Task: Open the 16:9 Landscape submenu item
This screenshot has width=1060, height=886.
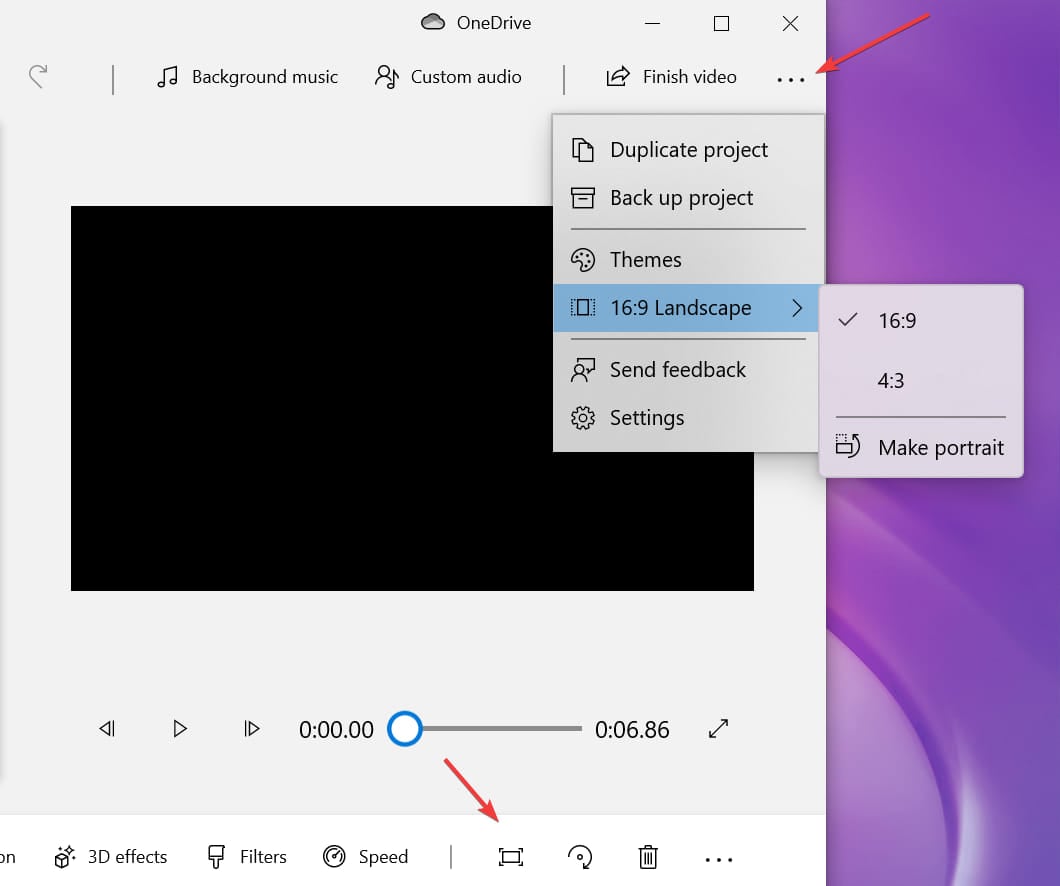Action: coord(688,308)
